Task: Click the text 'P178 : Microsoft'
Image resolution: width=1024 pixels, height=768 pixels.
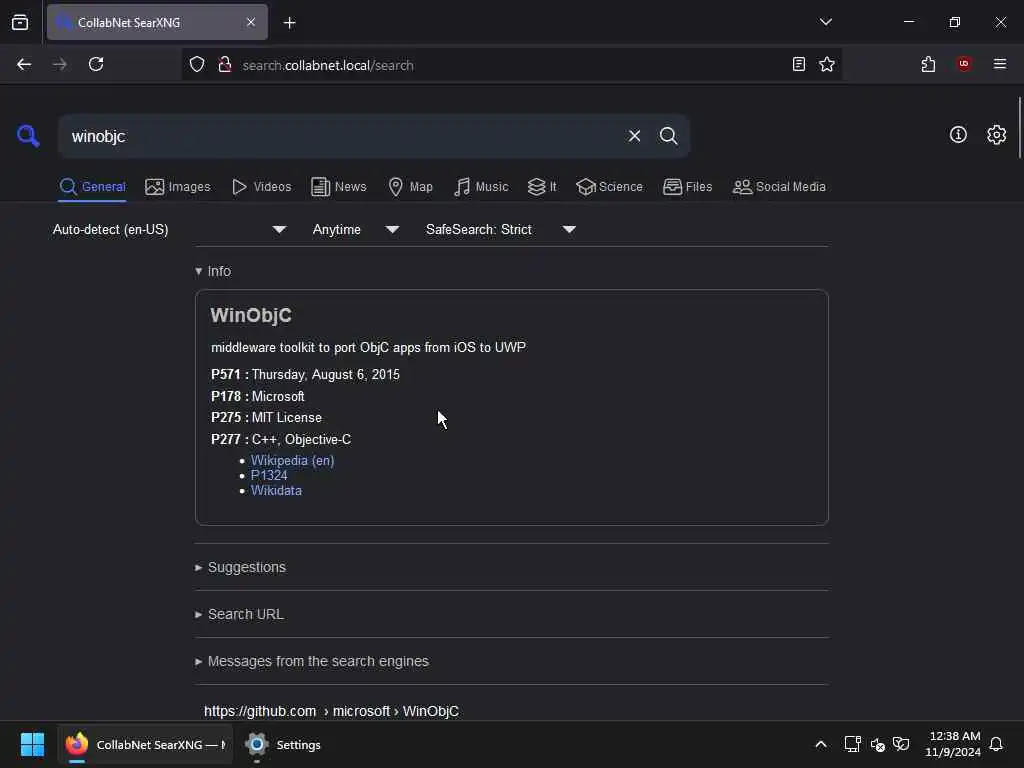Action: click(257, 396)
